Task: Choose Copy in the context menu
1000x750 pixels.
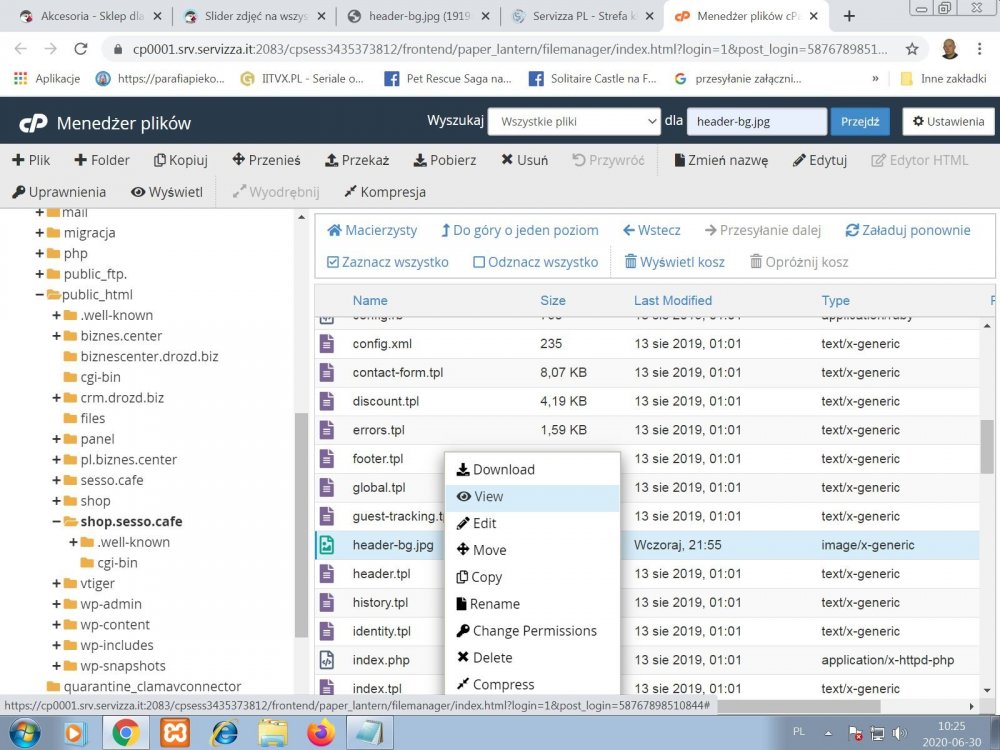Action: click(x=532, y=577)
